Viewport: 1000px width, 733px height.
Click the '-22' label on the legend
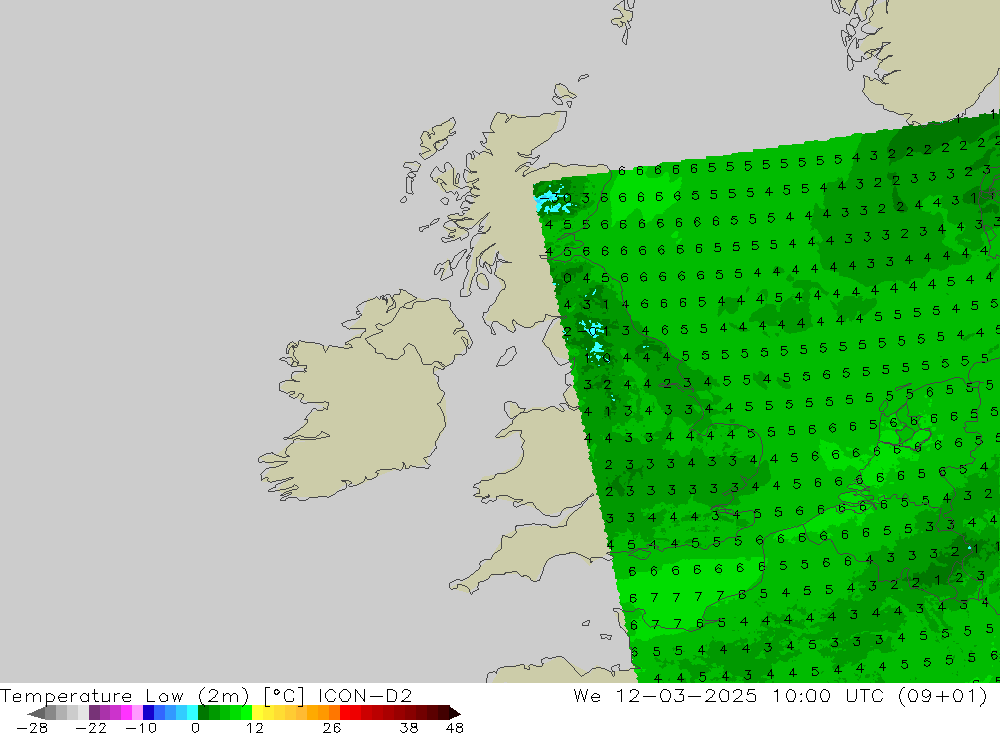coord(91,728)
